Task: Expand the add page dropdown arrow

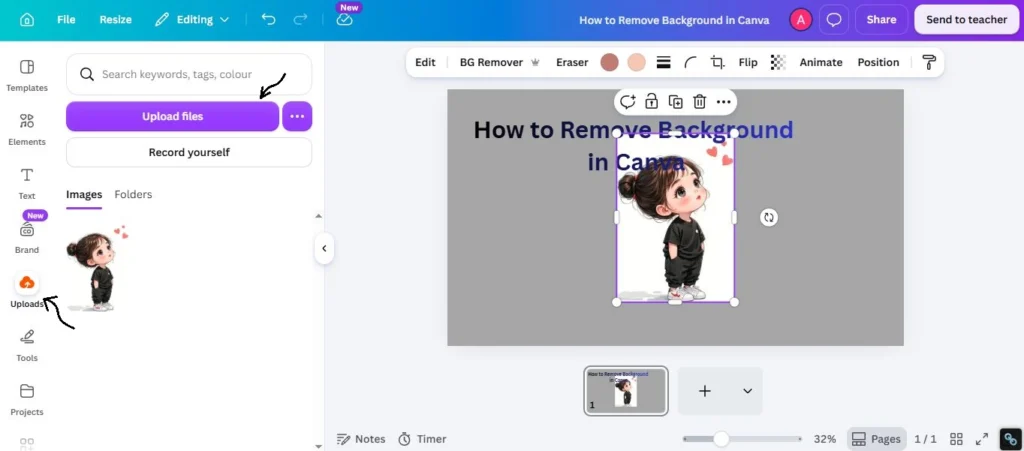Action: pos(748,391)
